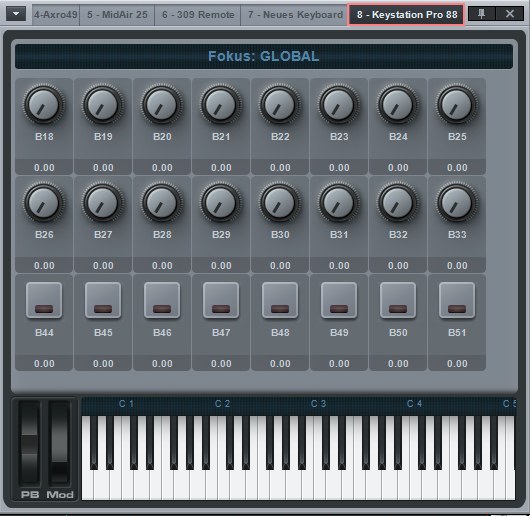Open the 7 - Neues Keyboard tab
Viewport: 530px width, 516px height.
295,15
